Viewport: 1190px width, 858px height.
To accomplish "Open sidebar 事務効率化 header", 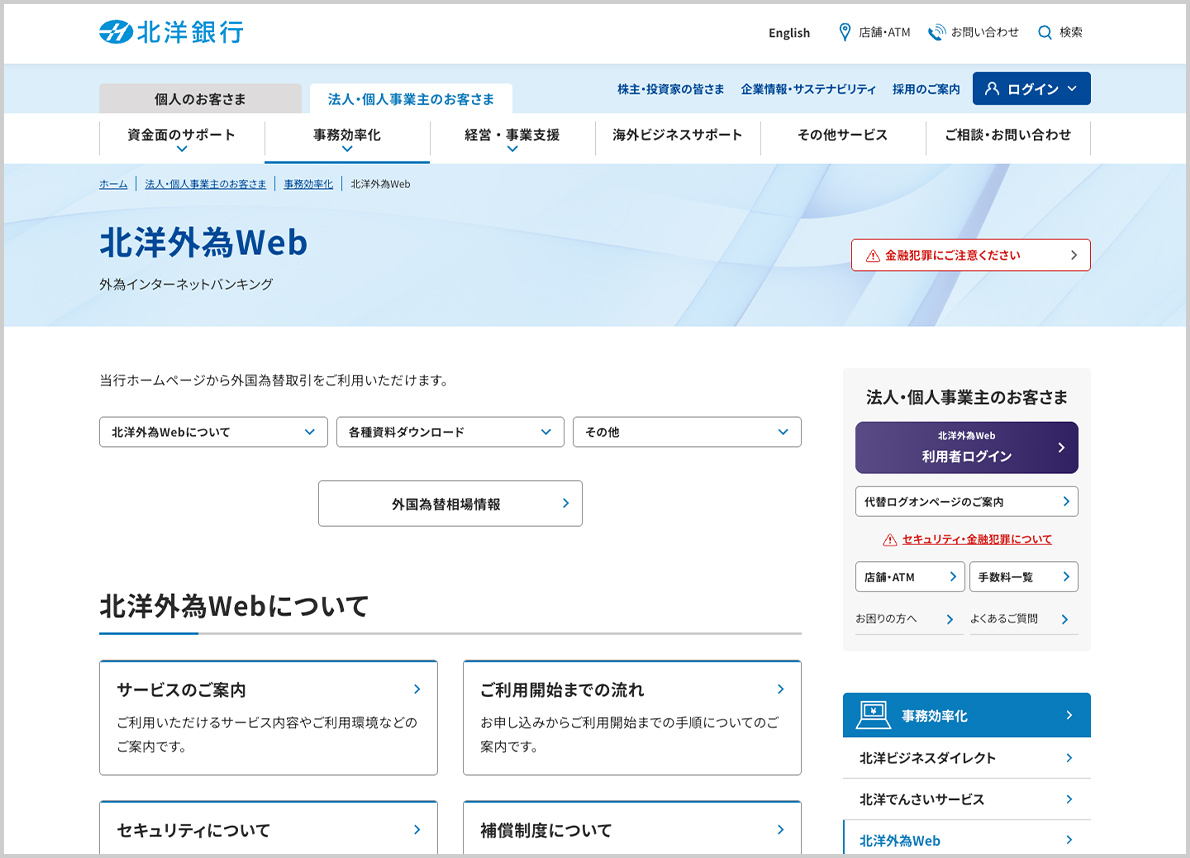I will [x=967, y=715].
